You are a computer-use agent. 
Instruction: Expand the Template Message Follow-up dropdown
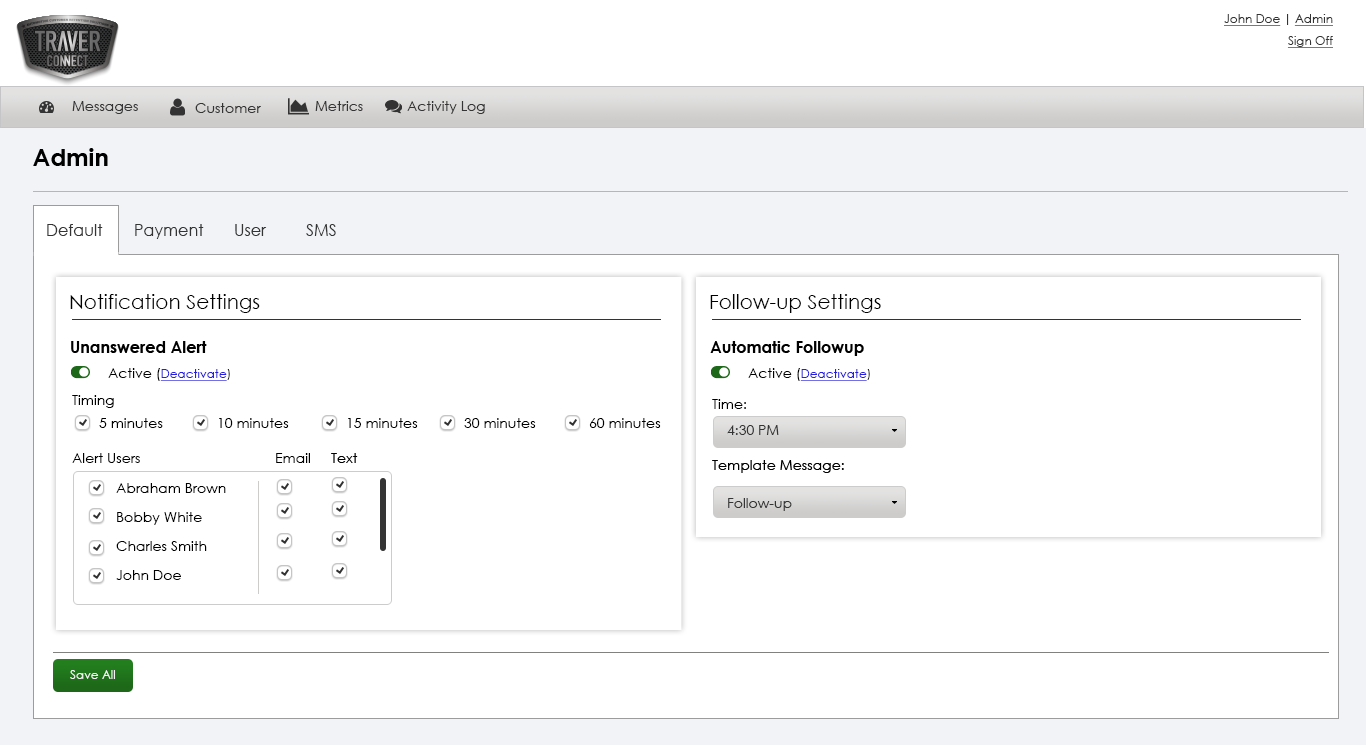(x=808, y=503)
